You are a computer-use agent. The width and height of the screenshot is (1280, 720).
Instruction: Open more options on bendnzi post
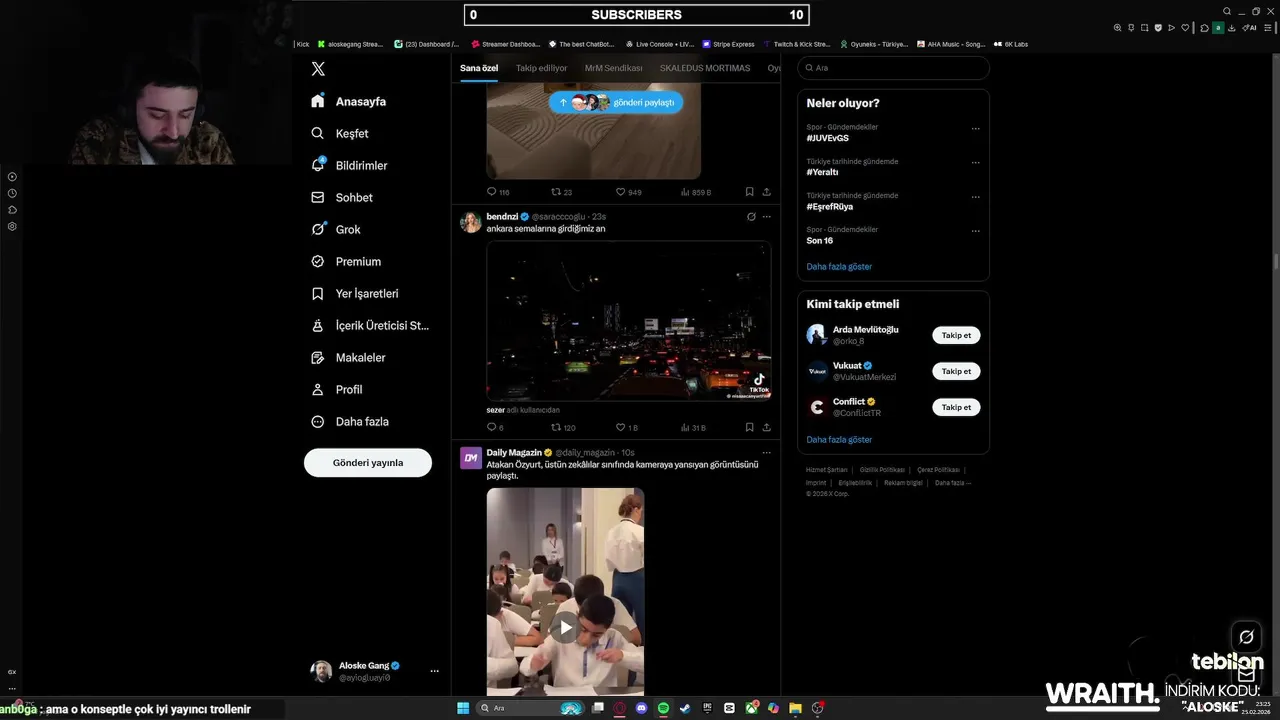[x=767, y=216]
